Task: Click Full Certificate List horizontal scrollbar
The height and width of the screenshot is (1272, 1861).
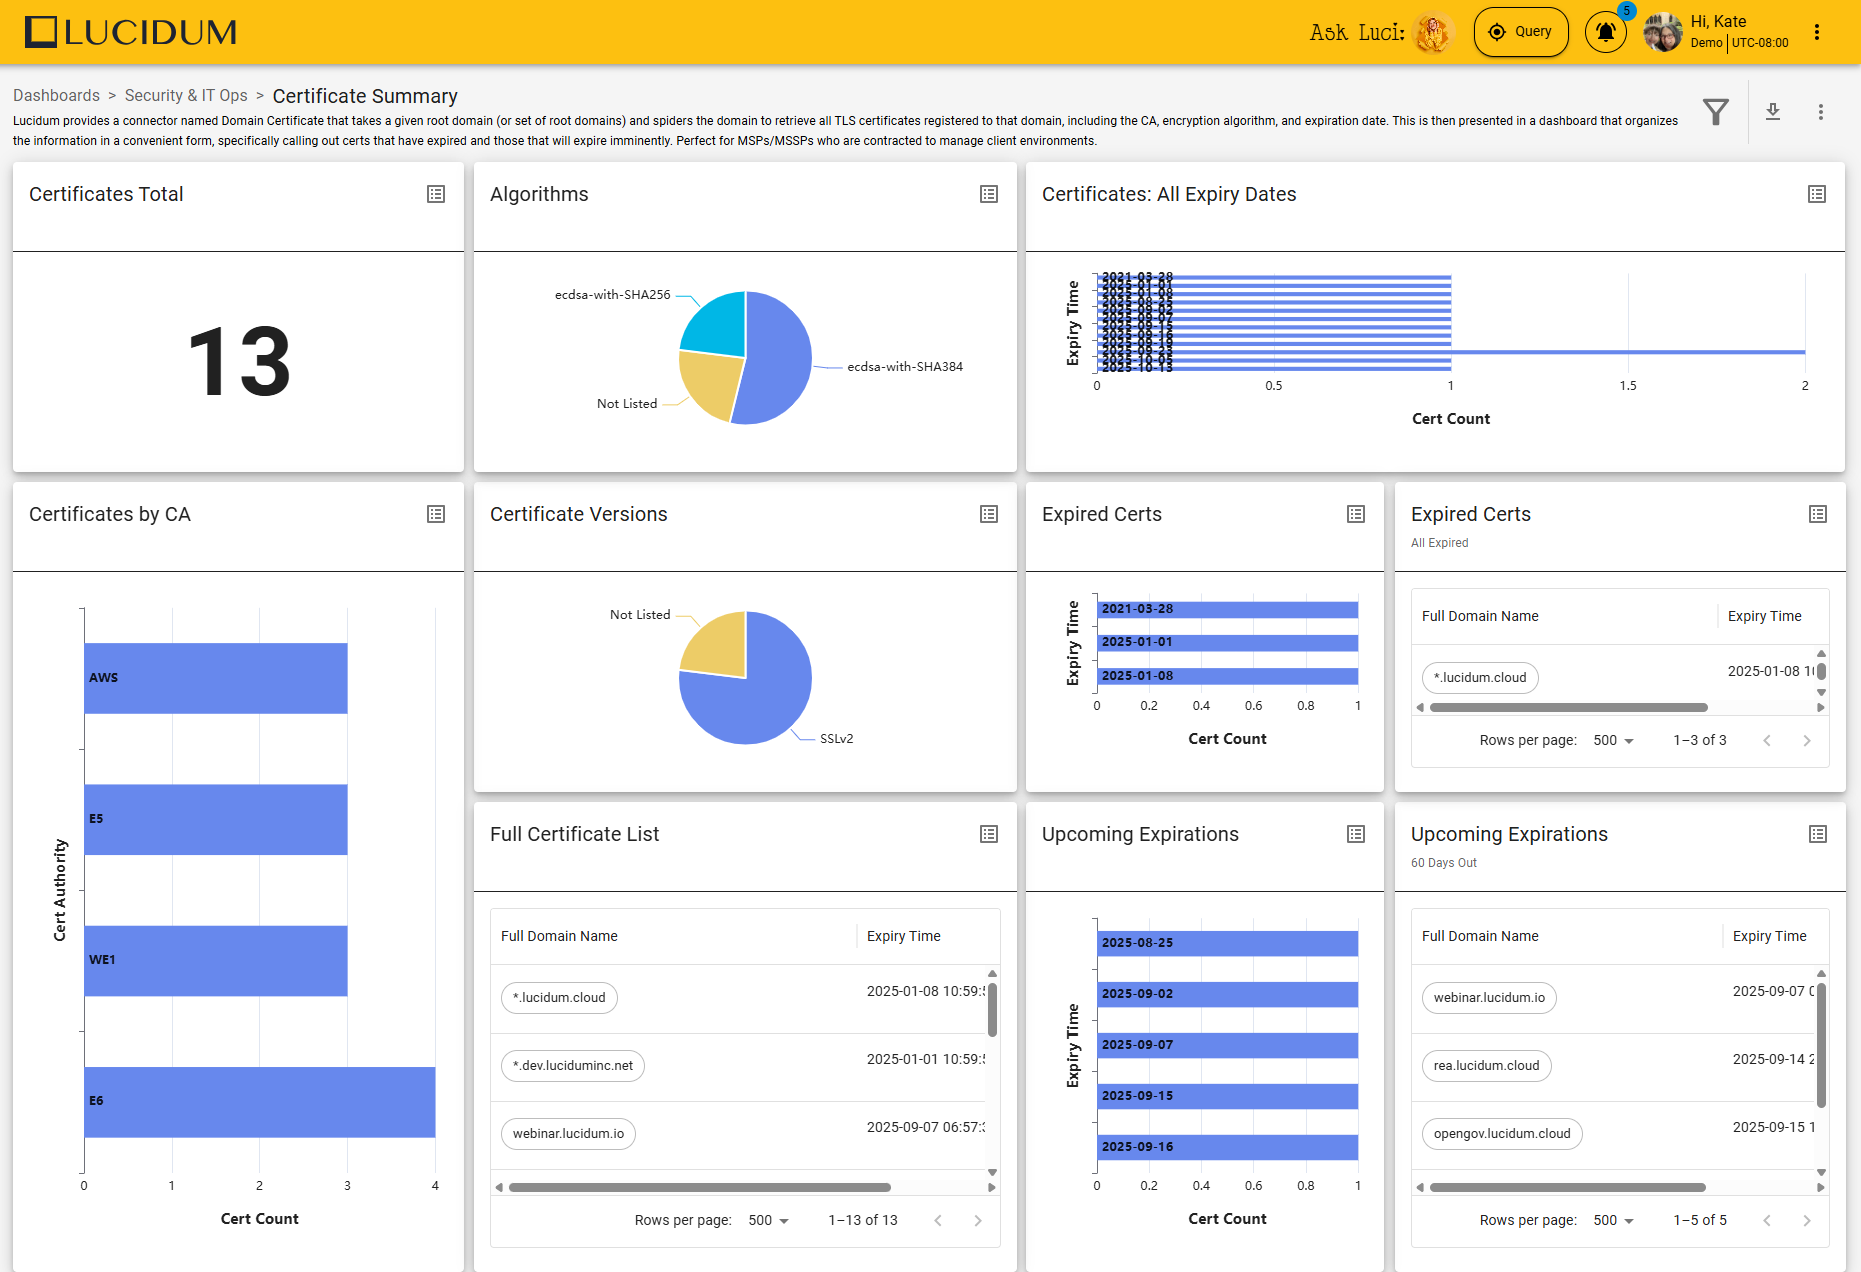Action: [700, 1188]
